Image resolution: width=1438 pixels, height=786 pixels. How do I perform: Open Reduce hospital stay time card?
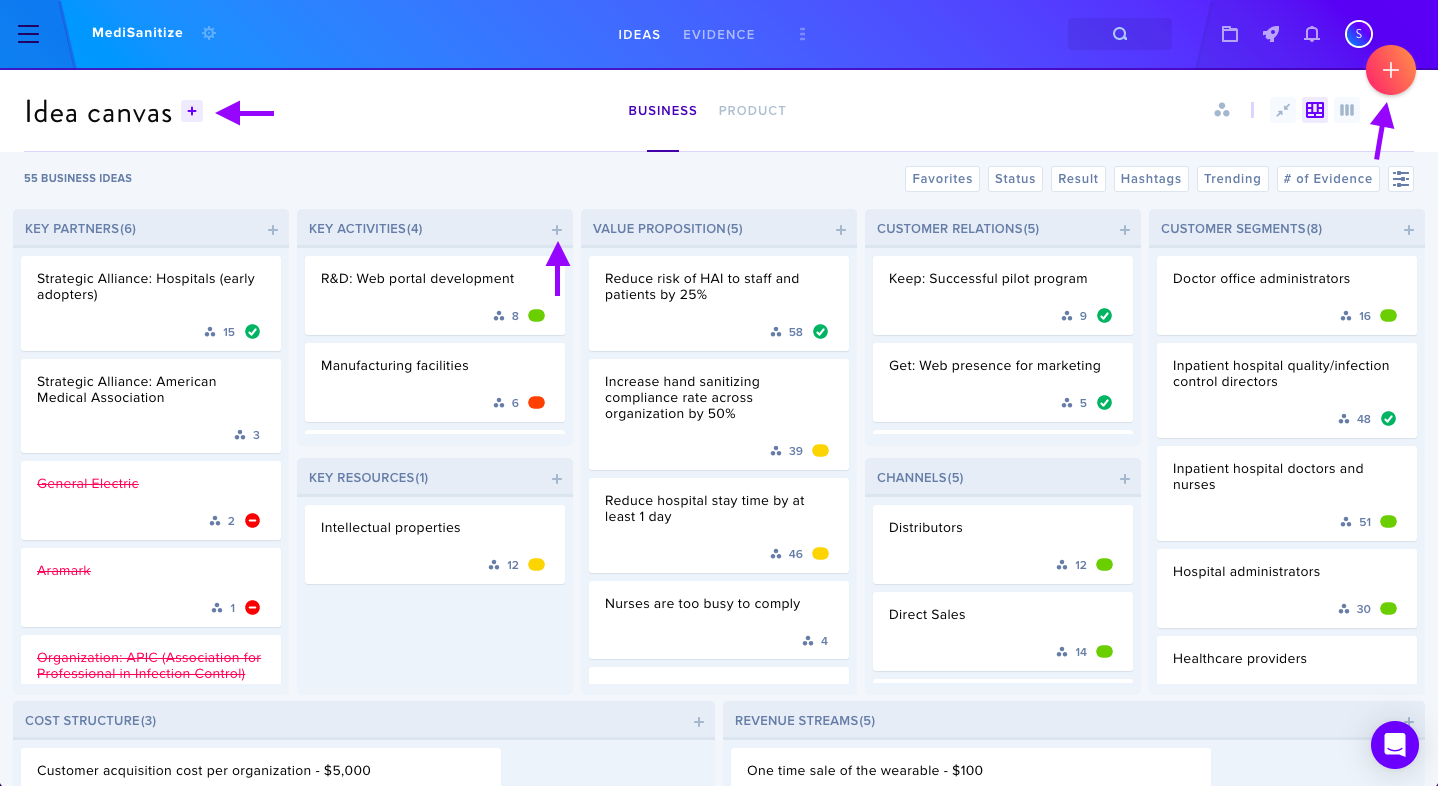(719, 525)
